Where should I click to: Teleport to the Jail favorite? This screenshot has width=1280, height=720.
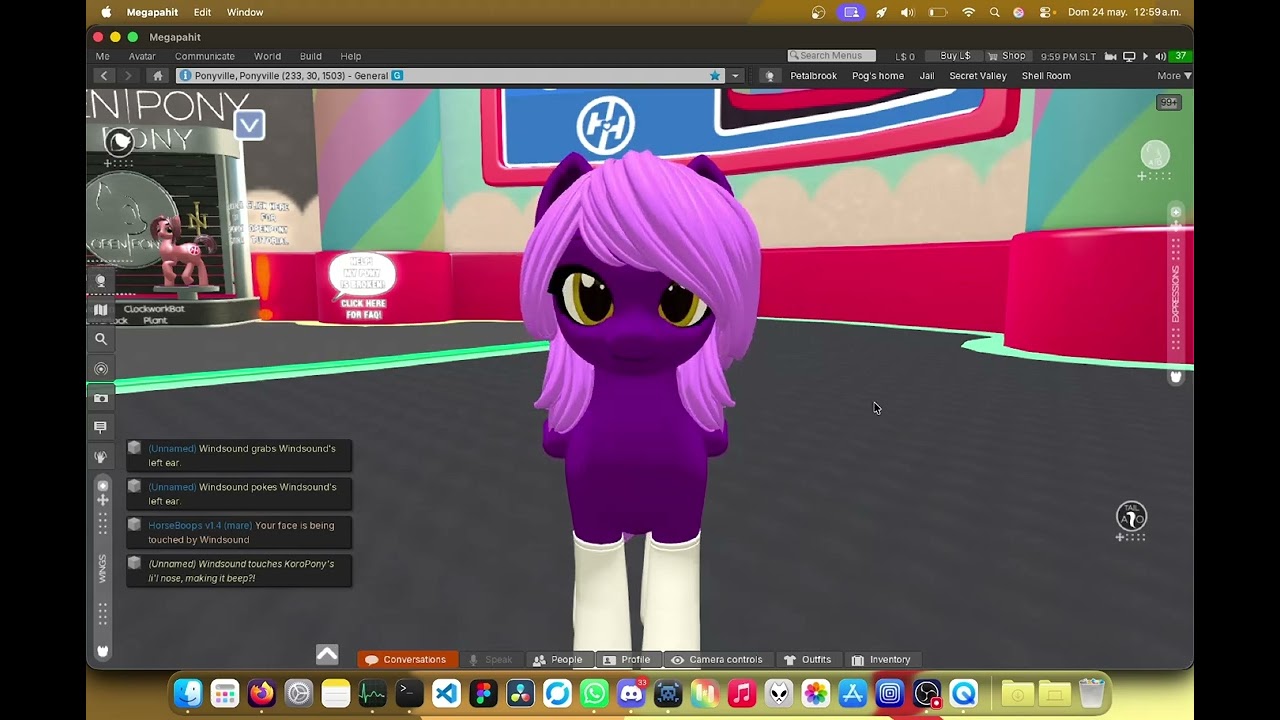tap(927, 76)
